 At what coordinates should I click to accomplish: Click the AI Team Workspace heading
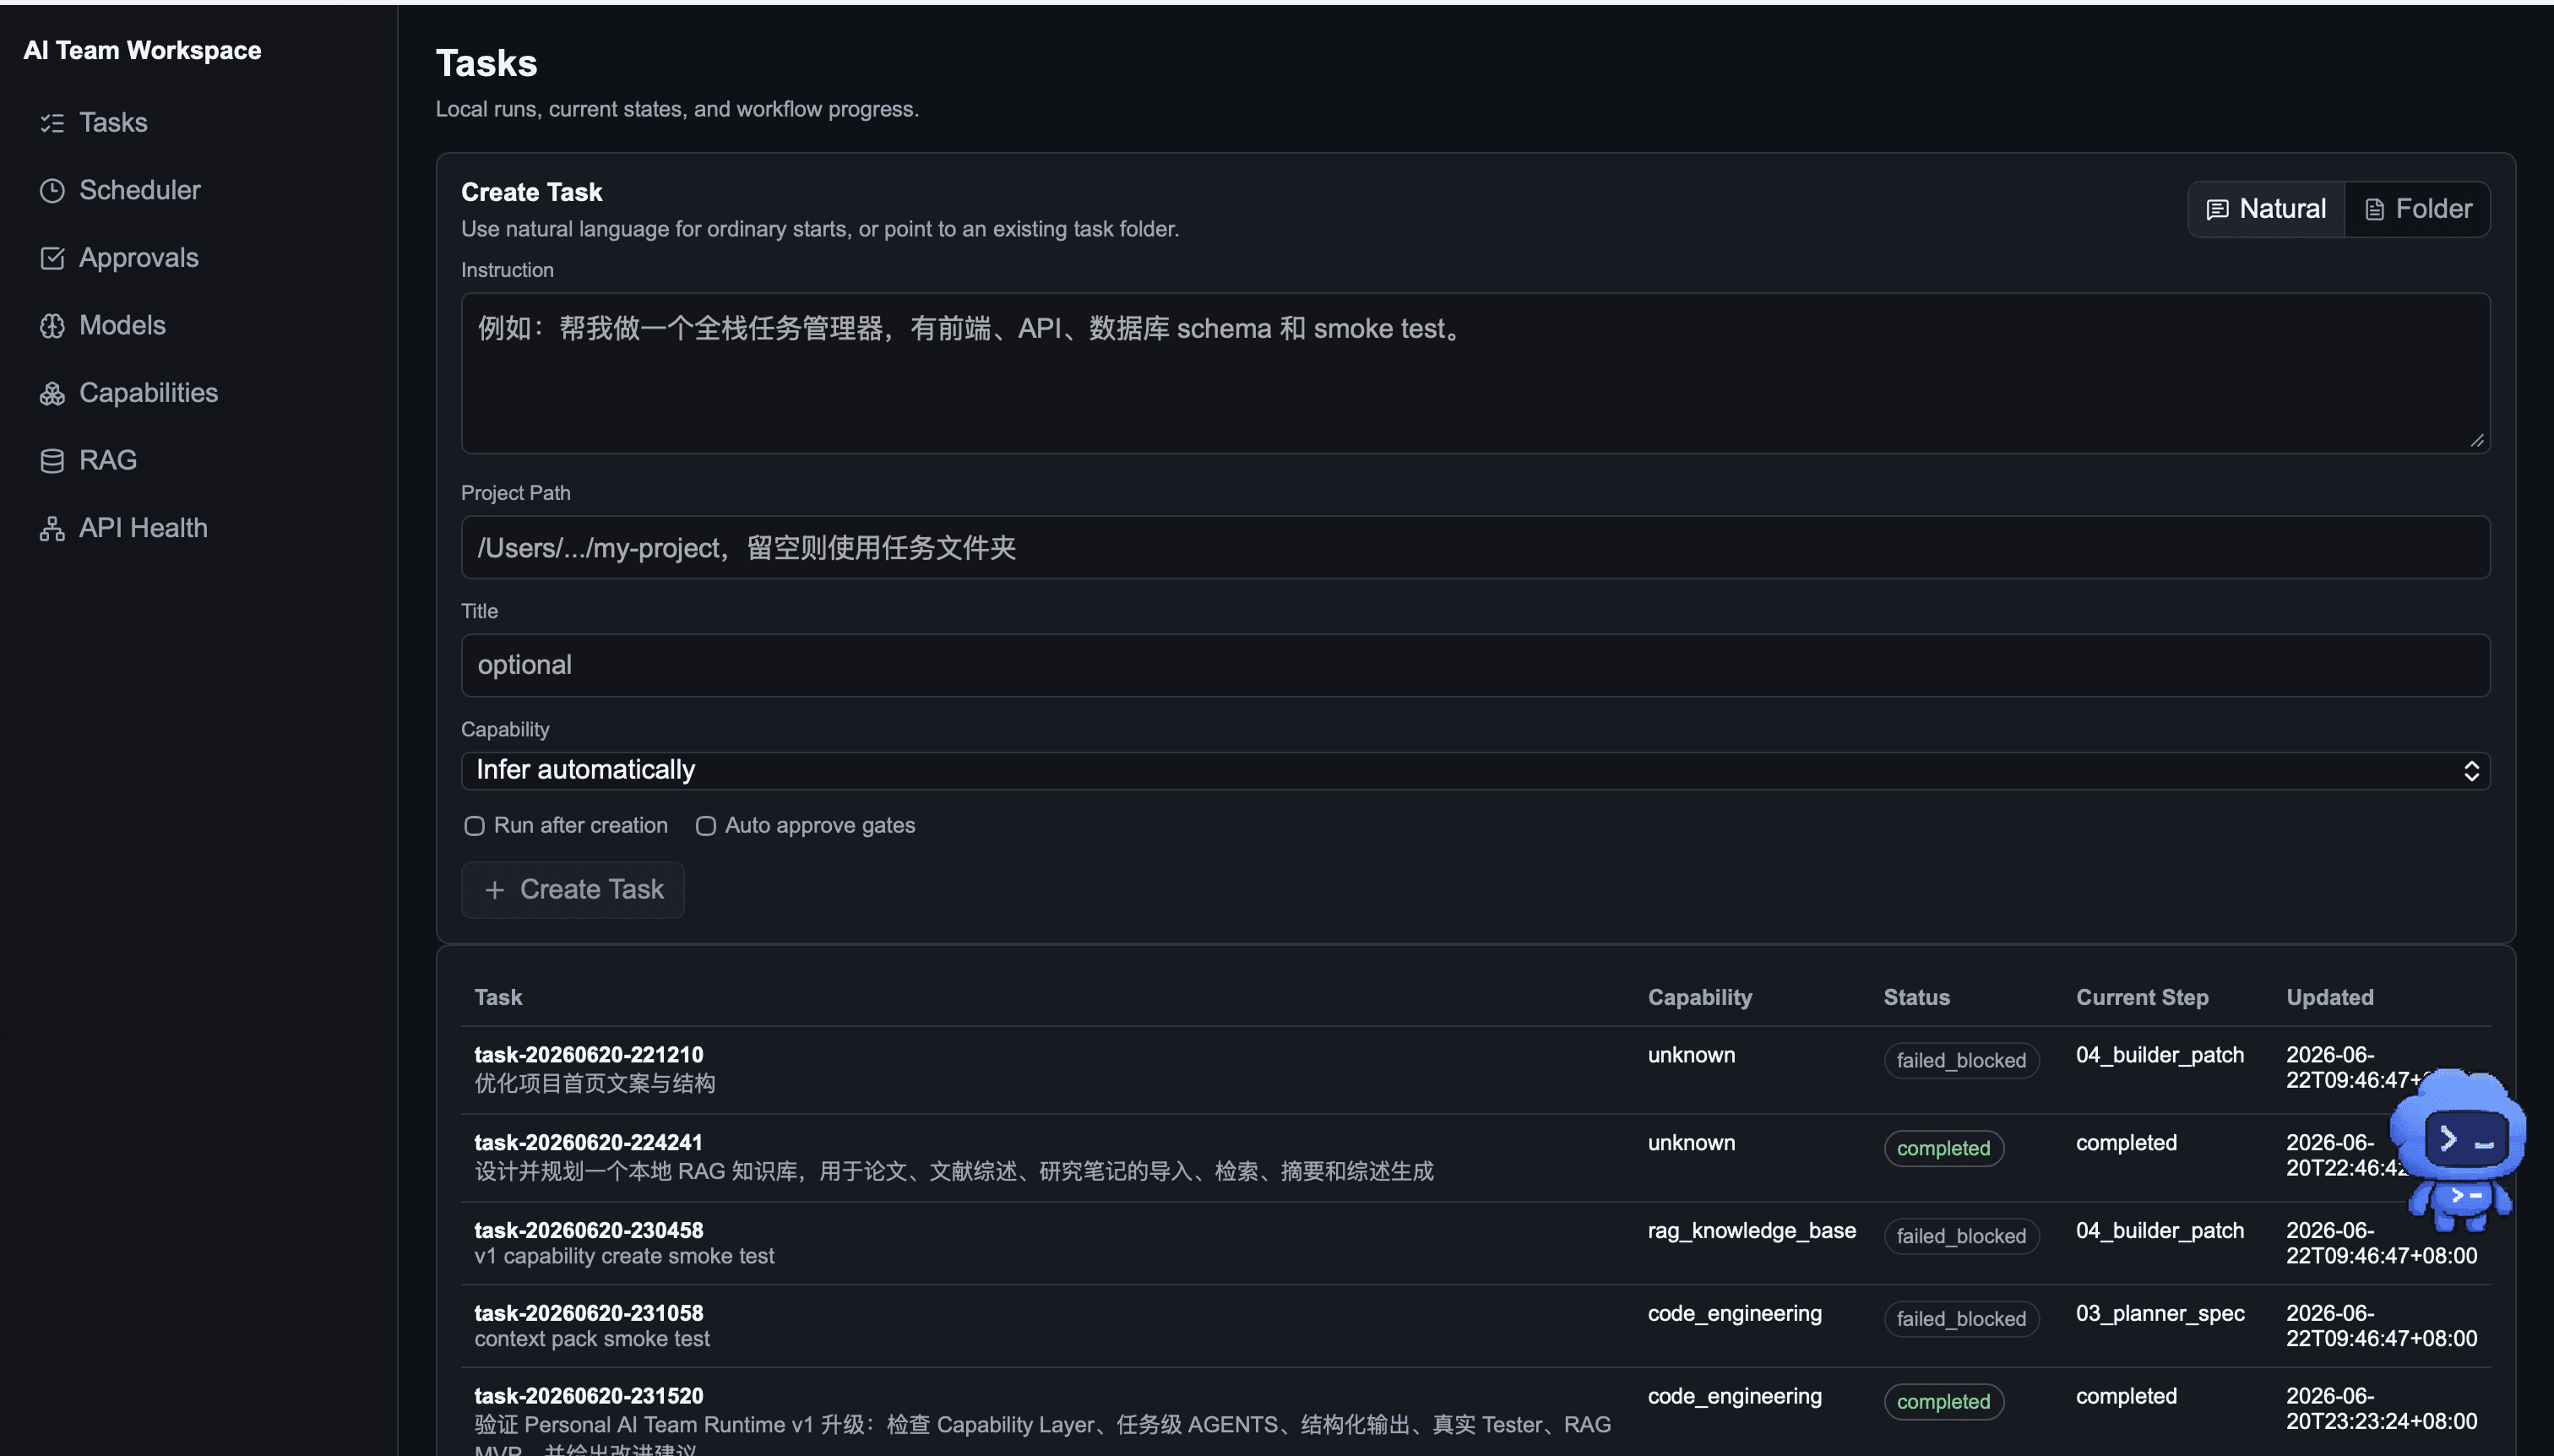(x=142, y=51)
